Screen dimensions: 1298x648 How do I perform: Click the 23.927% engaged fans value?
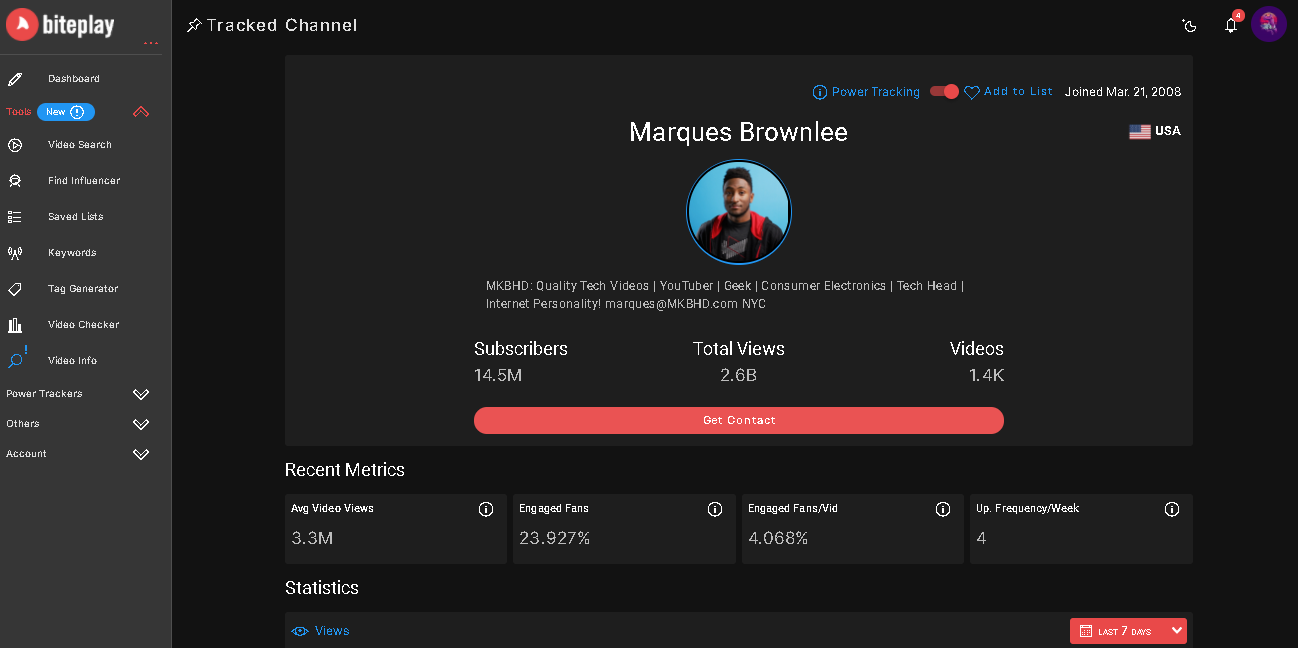(555, 538)
